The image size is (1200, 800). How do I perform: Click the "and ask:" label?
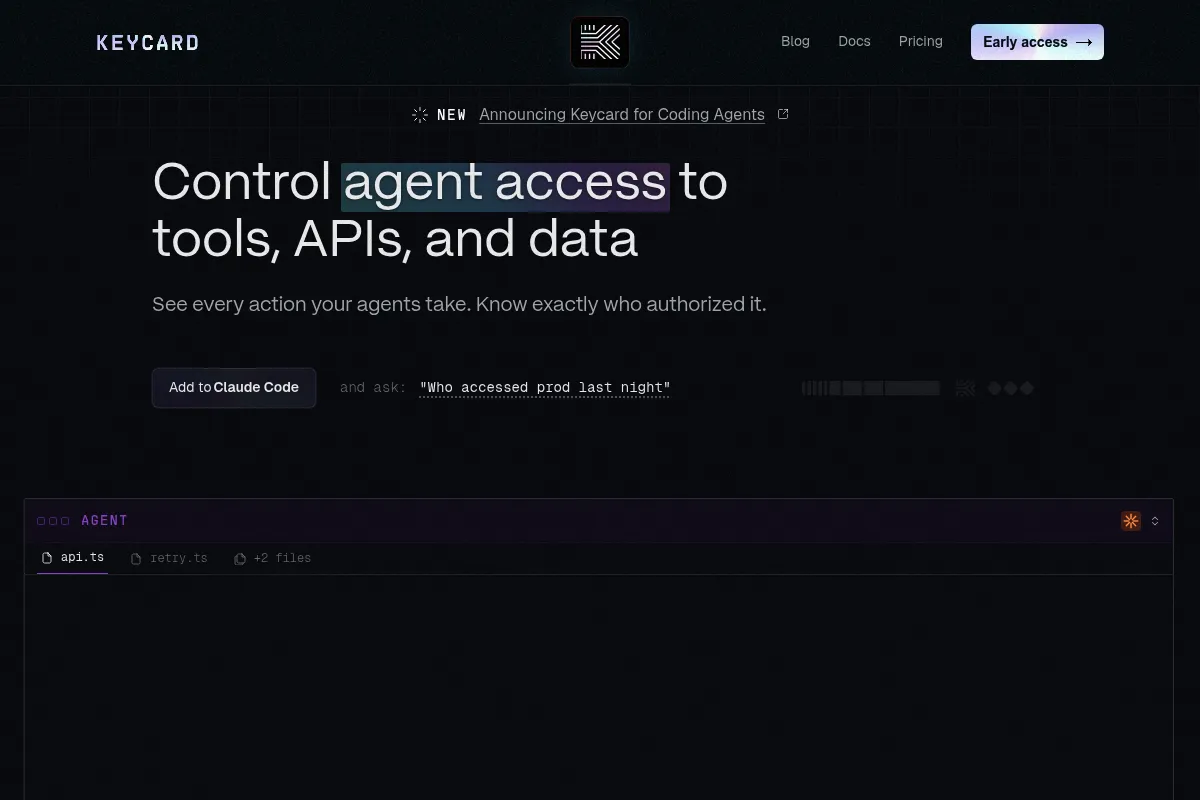(373, 388)
